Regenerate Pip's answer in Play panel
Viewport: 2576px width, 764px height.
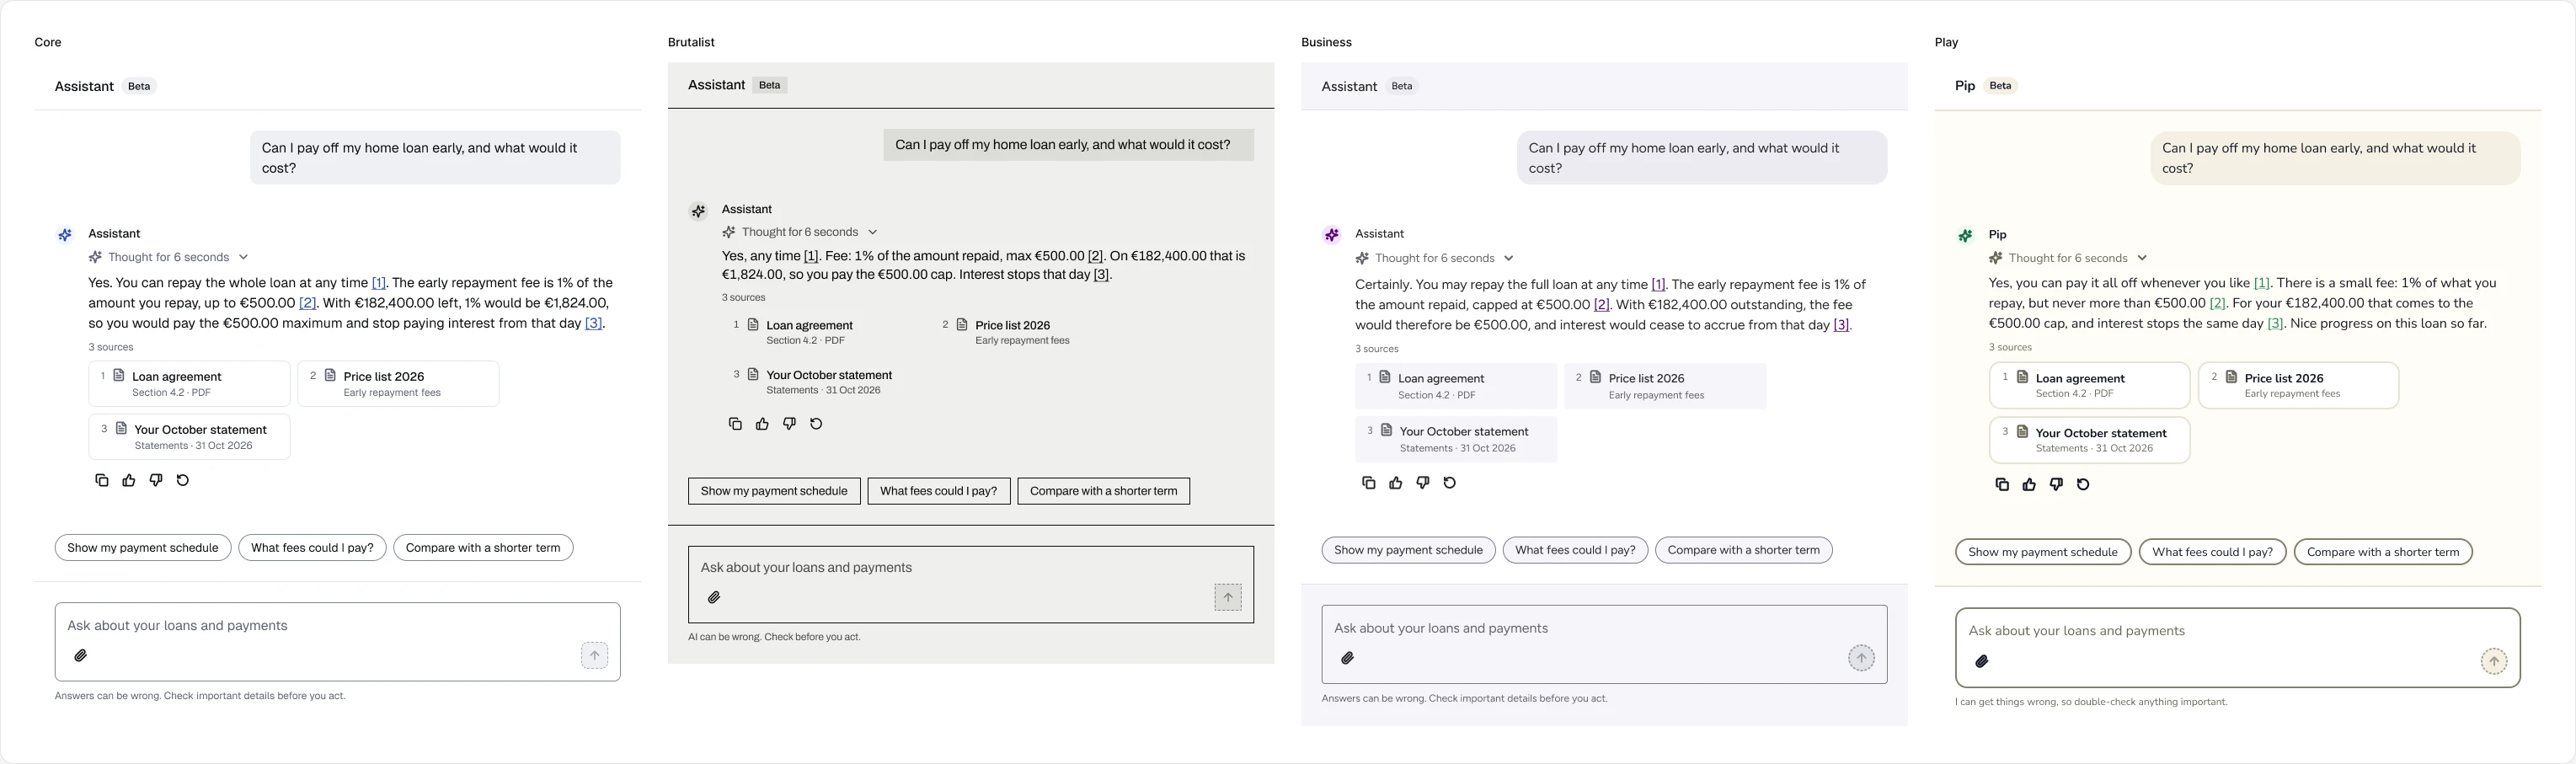point(2083,484)
